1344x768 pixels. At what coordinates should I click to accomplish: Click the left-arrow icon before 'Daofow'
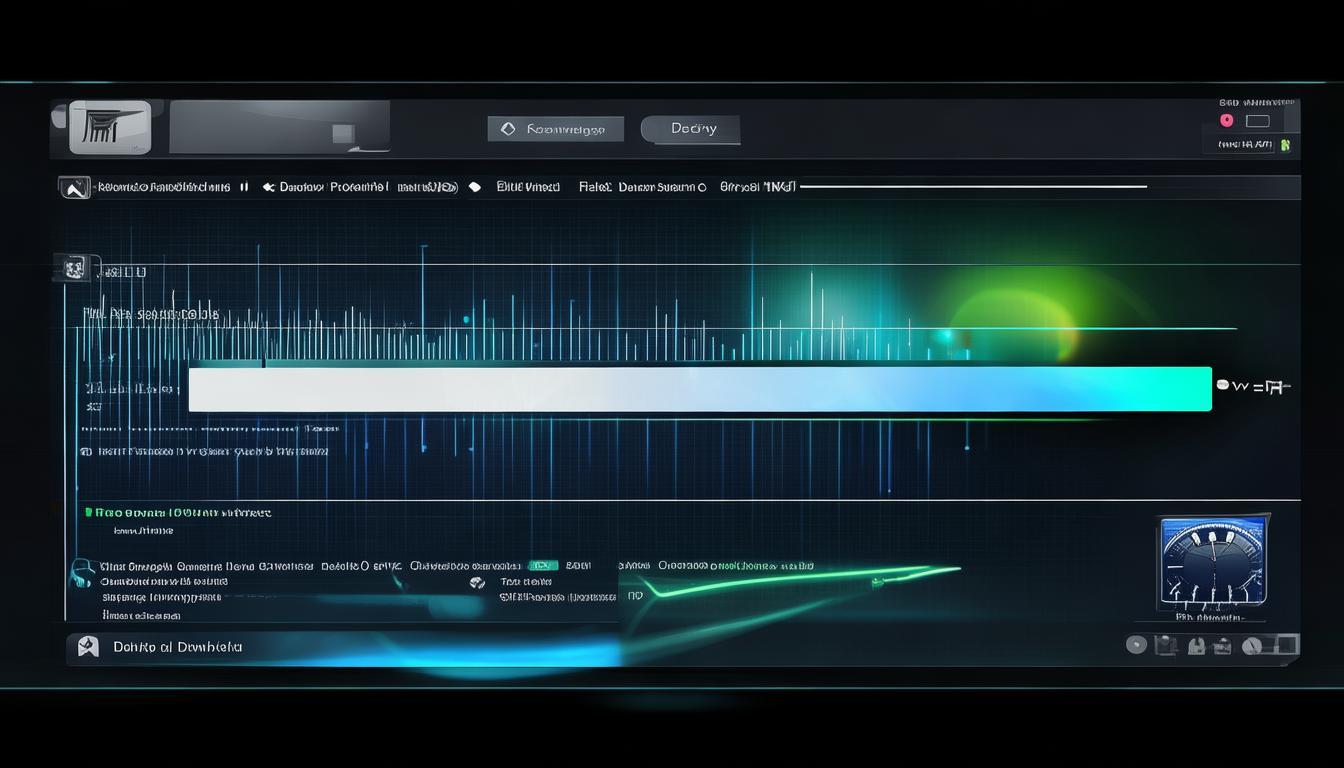[x=268, y=187]
